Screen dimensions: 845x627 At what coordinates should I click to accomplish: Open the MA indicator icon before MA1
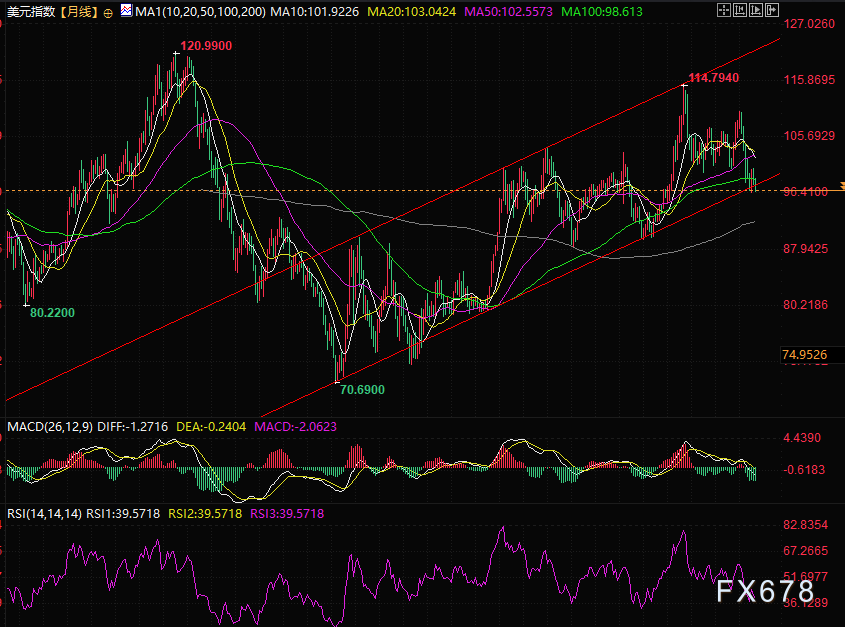(126, 10)
